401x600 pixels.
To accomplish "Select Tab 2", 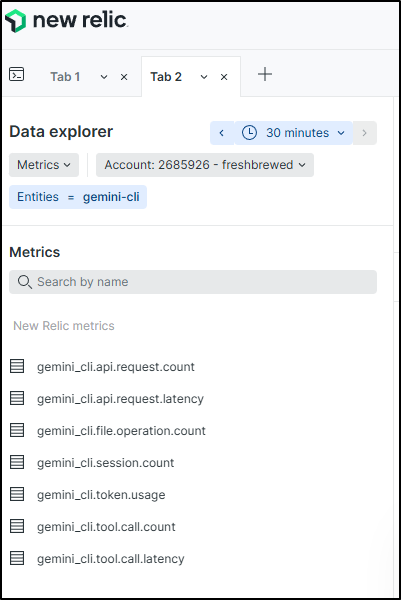I will 166,77.
